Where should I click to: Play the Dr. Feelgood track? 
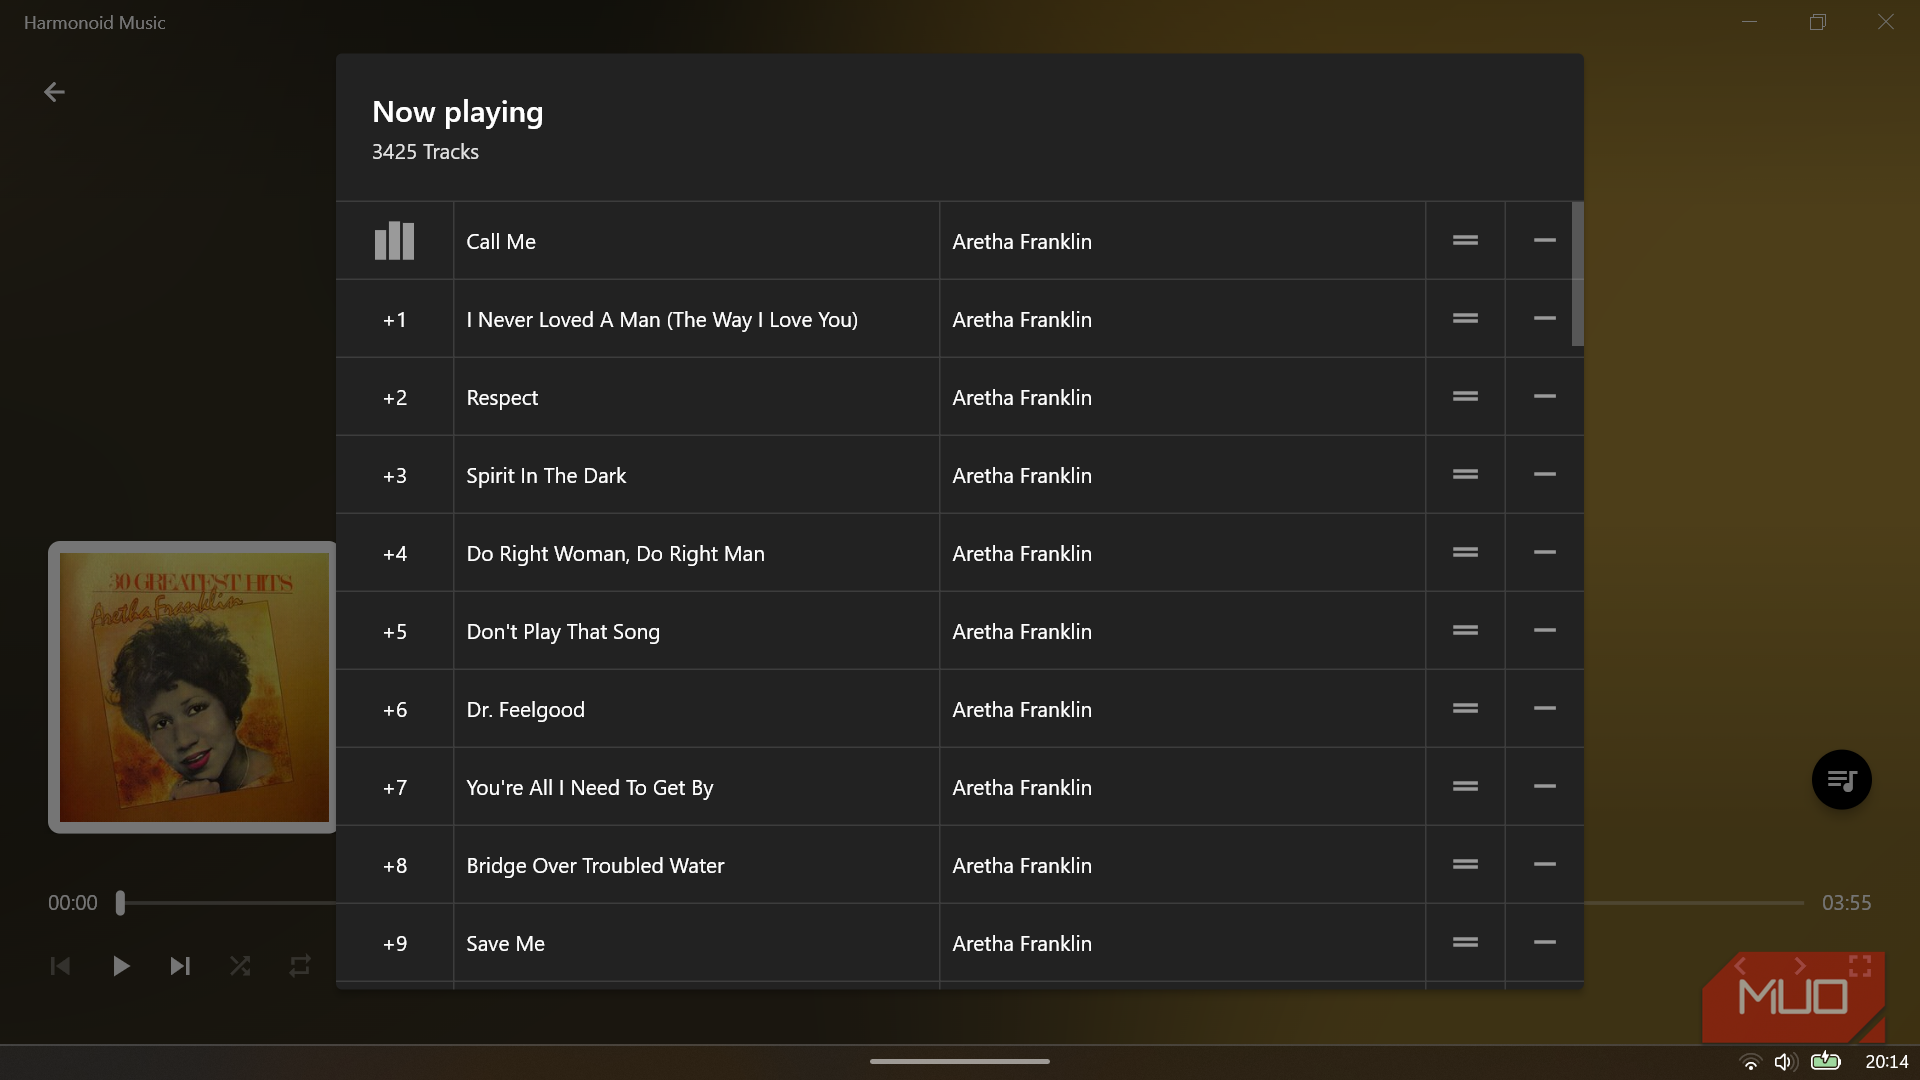525,710
